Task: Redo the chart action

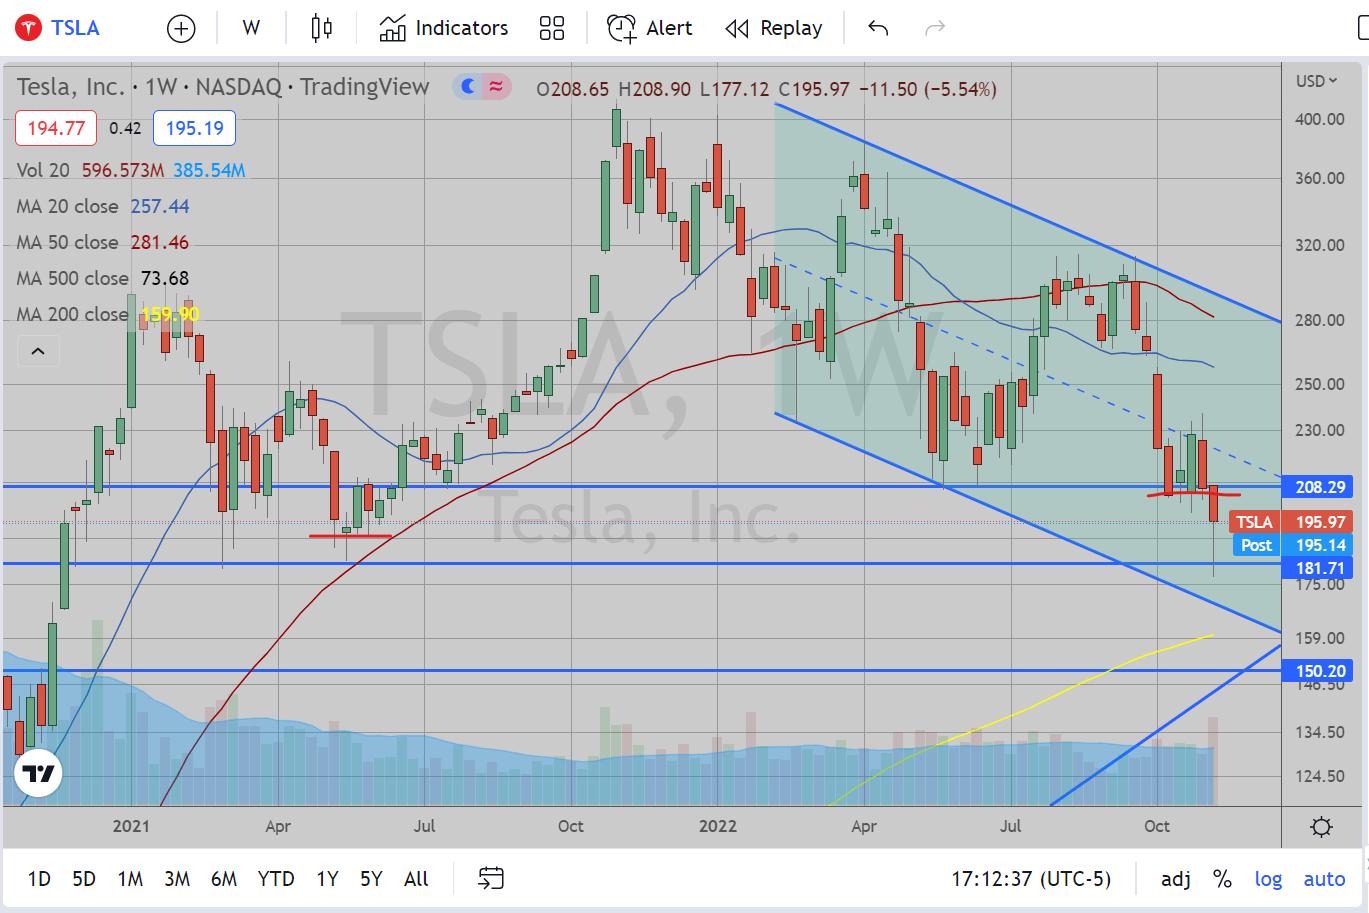Action: point(935,28)
